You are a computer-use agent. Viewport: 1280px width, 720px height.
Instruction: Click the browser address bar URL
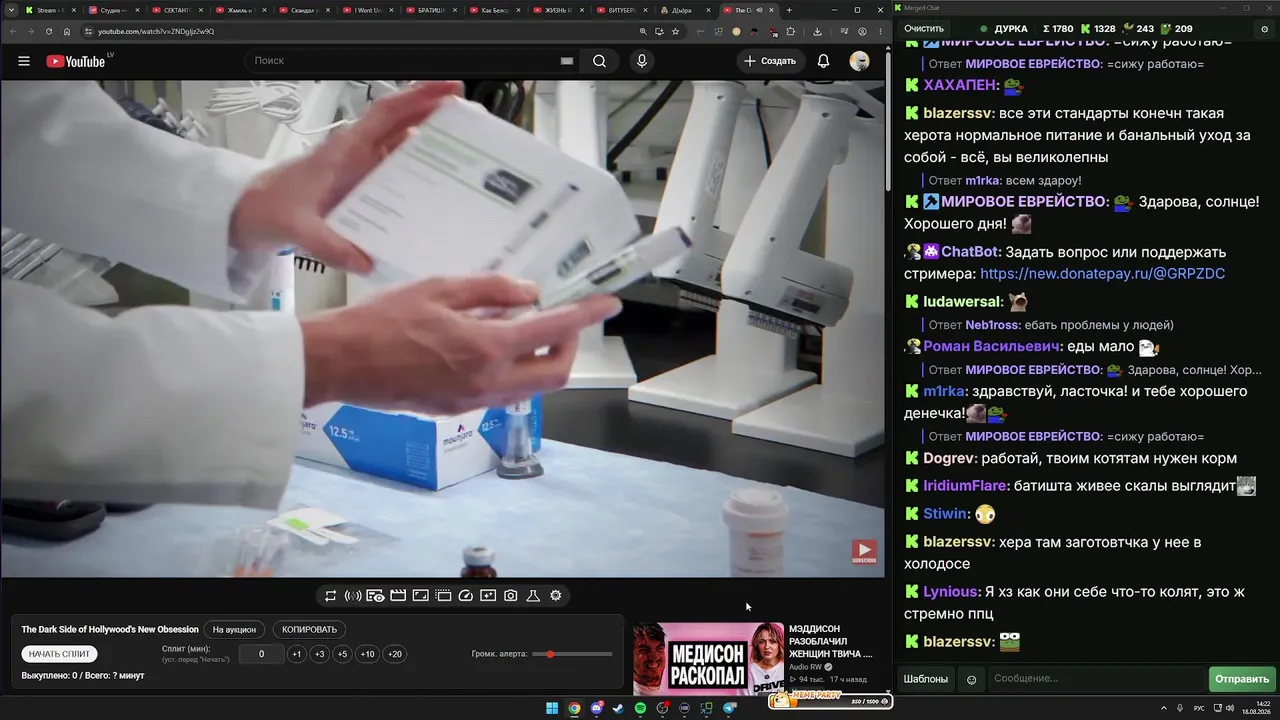[156, 31]
